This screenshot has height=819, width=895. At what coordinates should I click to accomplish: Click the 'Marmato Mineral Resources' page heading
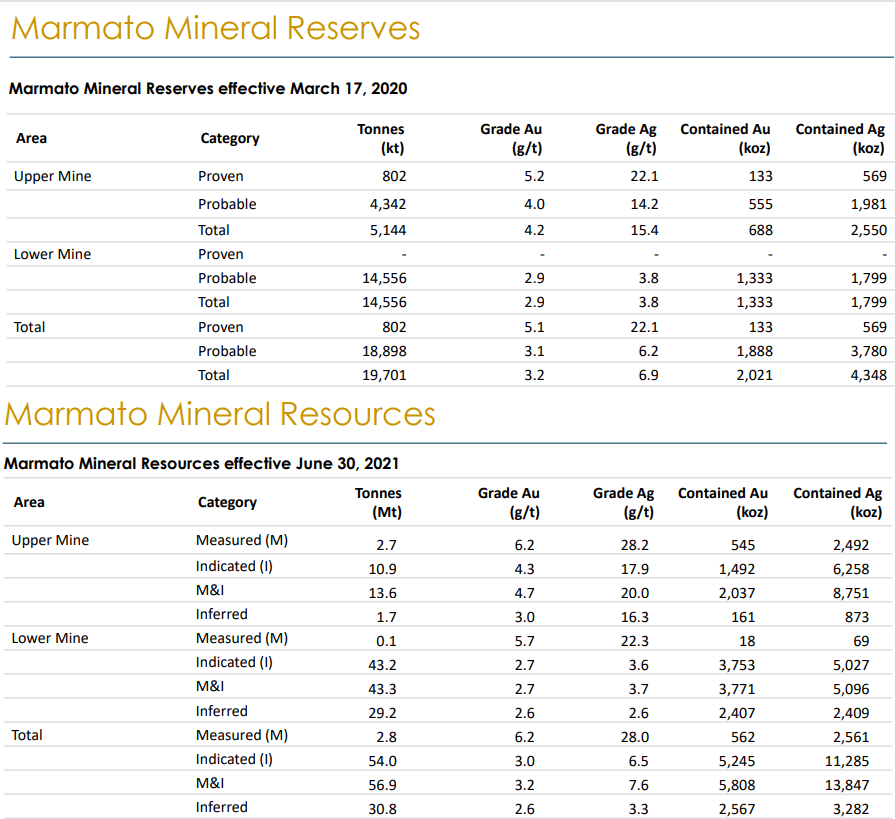[220, 414]
